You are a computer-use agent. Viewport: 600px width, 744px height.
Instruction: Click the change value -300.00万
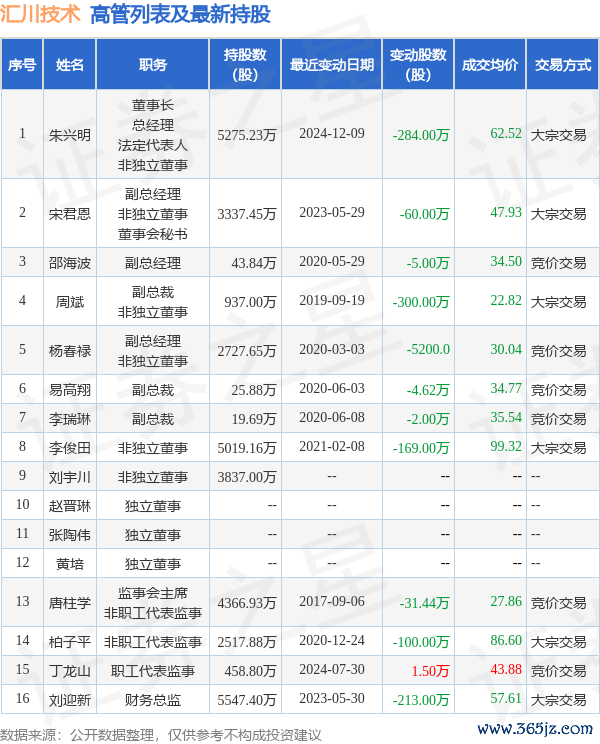[x=421, y=302]
